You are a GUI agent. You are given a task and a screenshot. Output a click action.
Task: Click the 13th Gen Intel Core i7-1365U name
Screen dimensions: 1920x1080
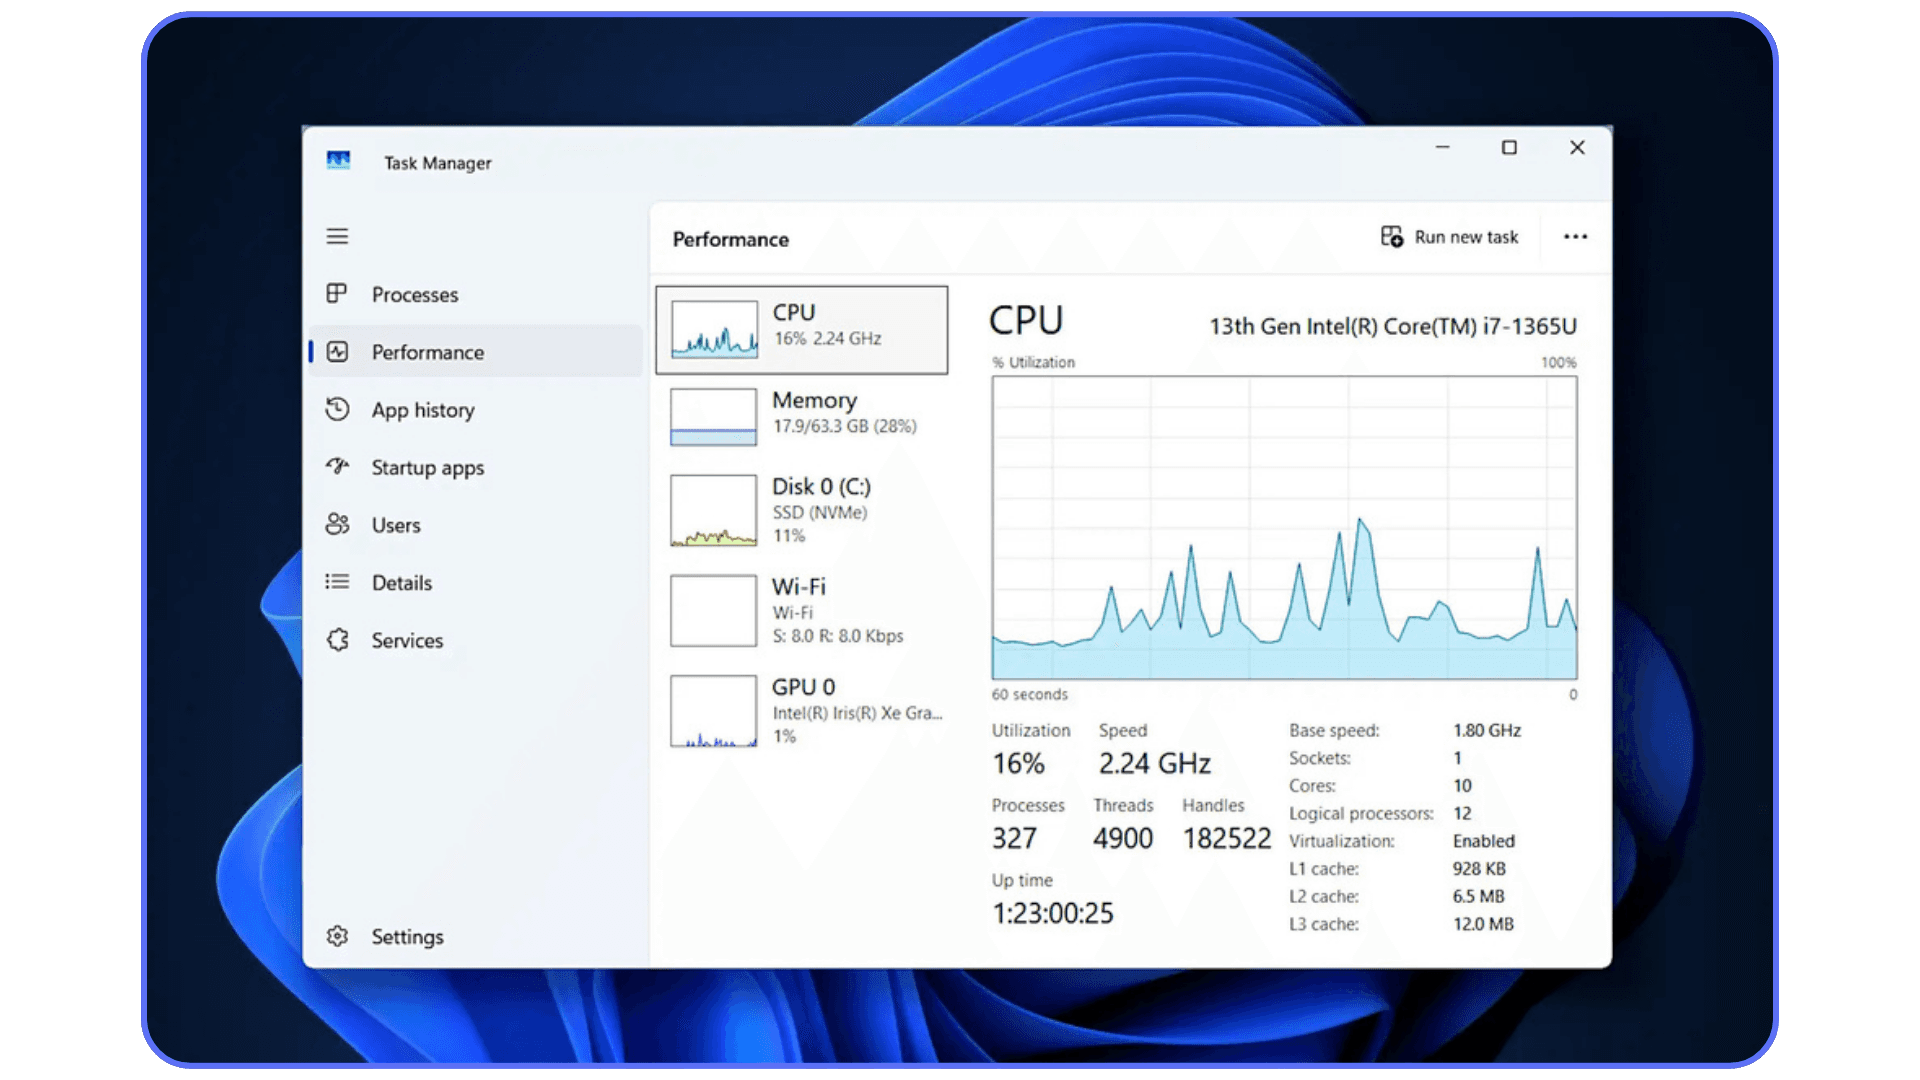(1393, 326)
